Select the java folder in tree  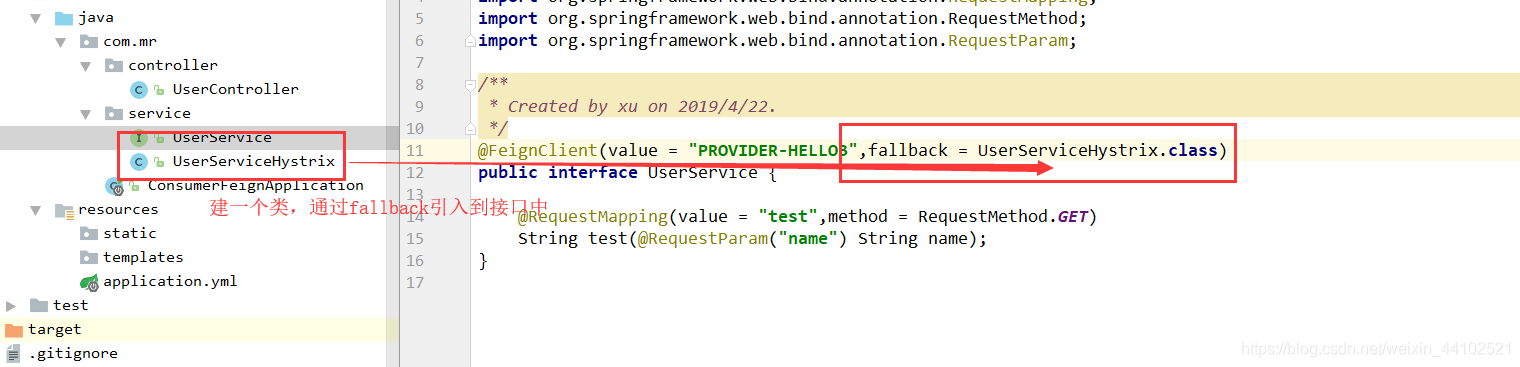[96, 17]
